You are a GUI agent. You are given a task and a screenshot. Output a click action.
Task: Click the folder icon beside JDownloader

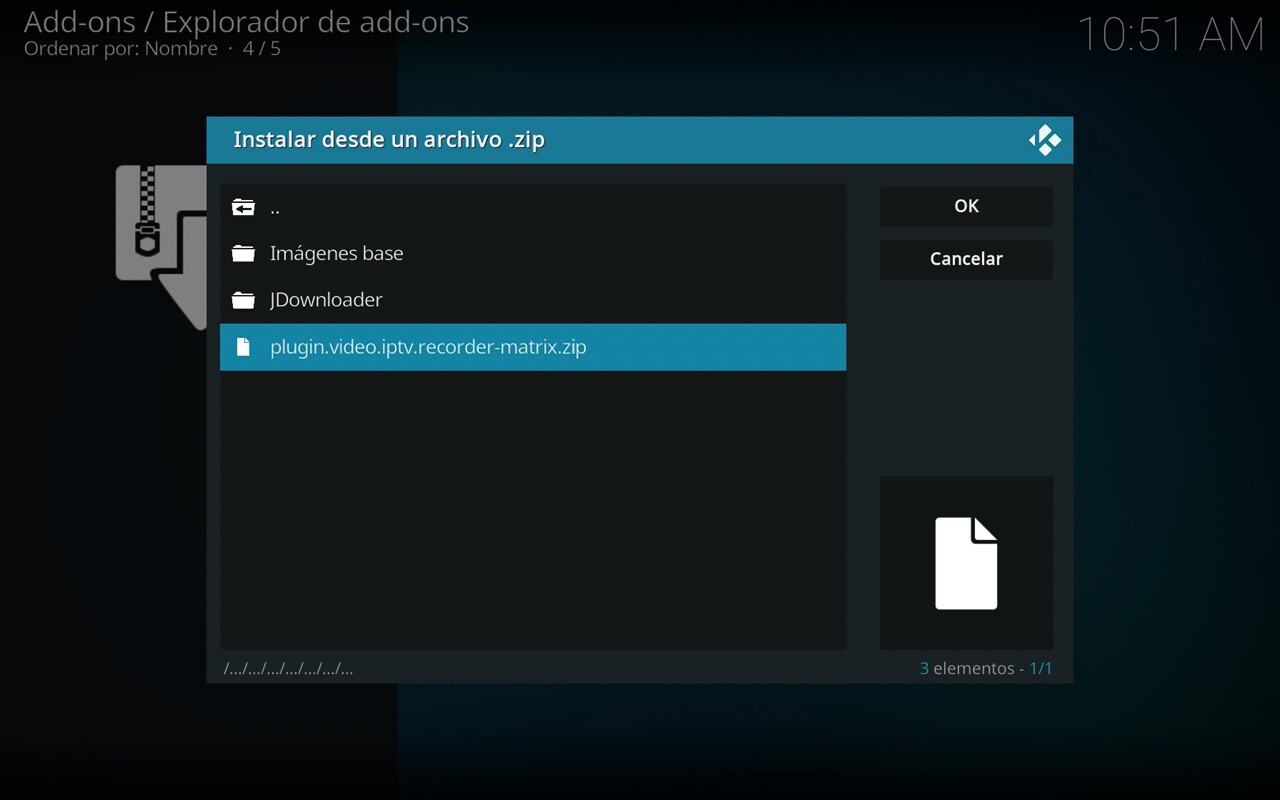[x=243, y=299]
